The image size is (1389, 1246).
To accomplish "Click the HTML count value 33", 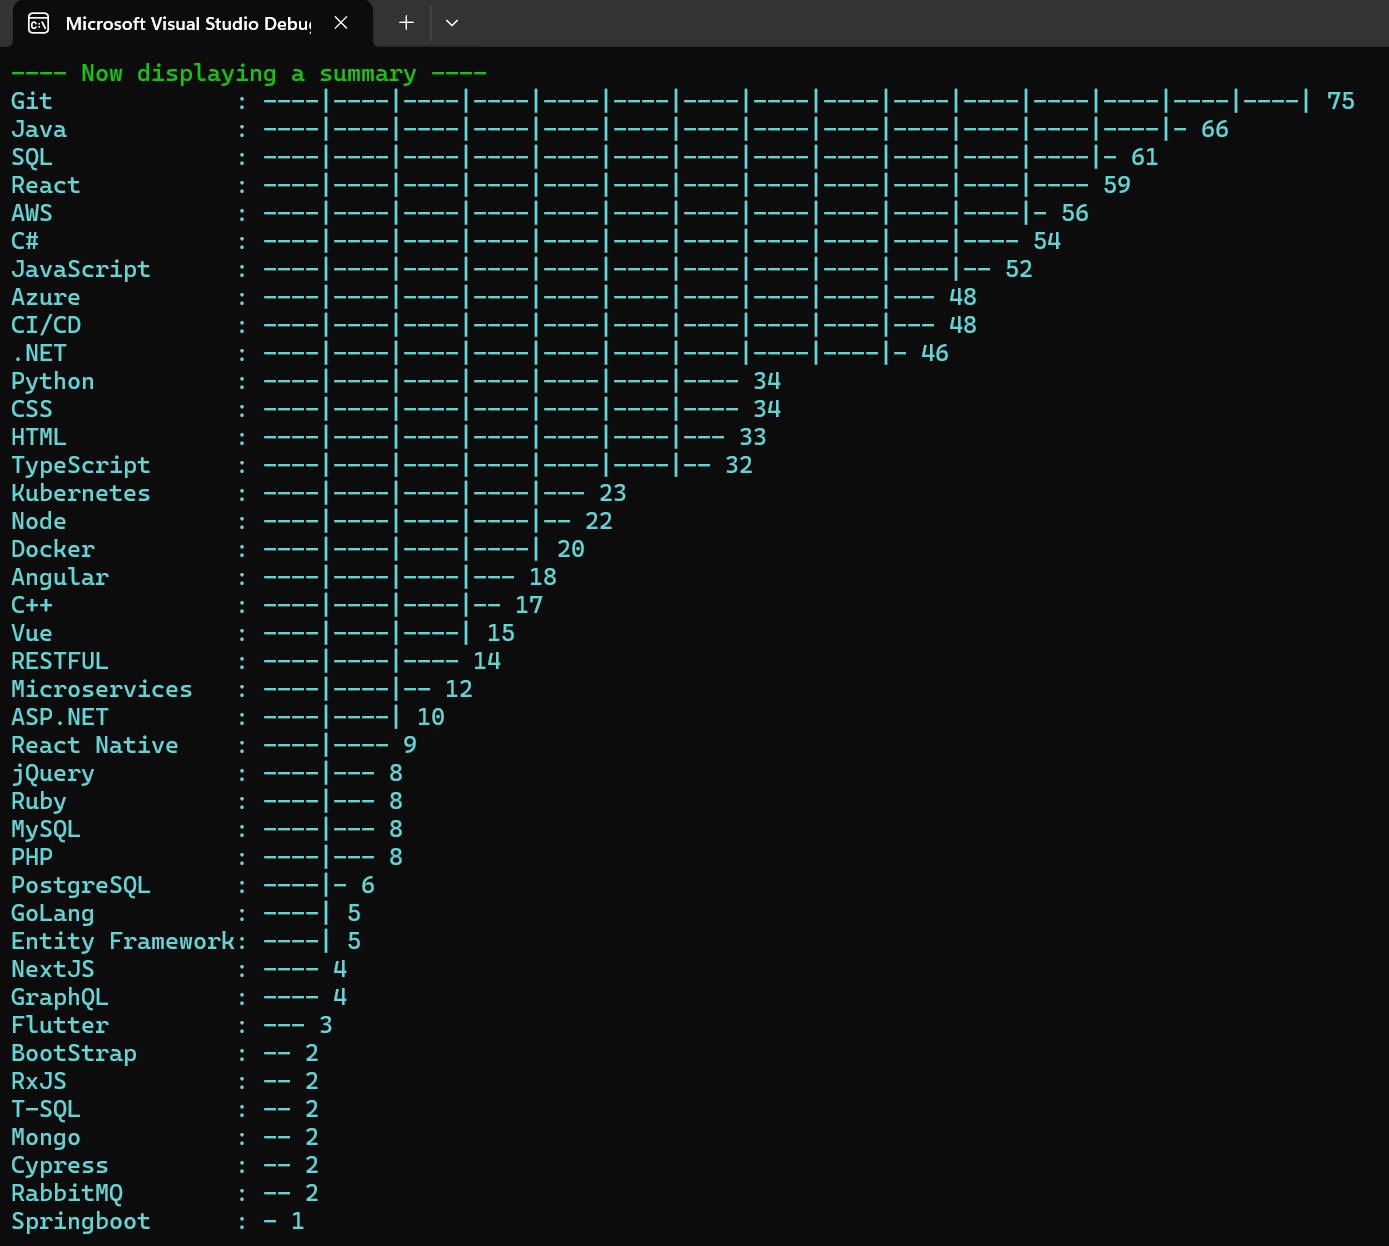I will click(752, 437).
